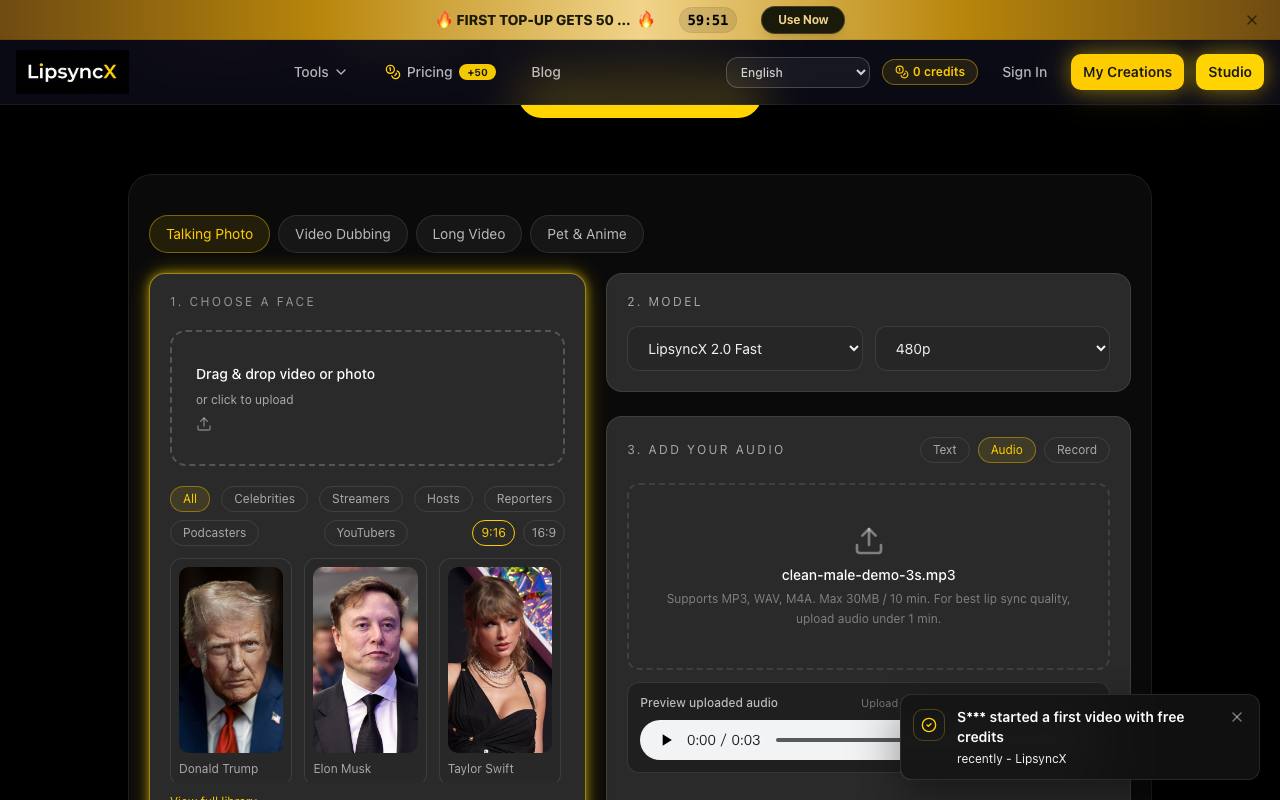Select the Record audio mode

click(x=1077, y=450)
